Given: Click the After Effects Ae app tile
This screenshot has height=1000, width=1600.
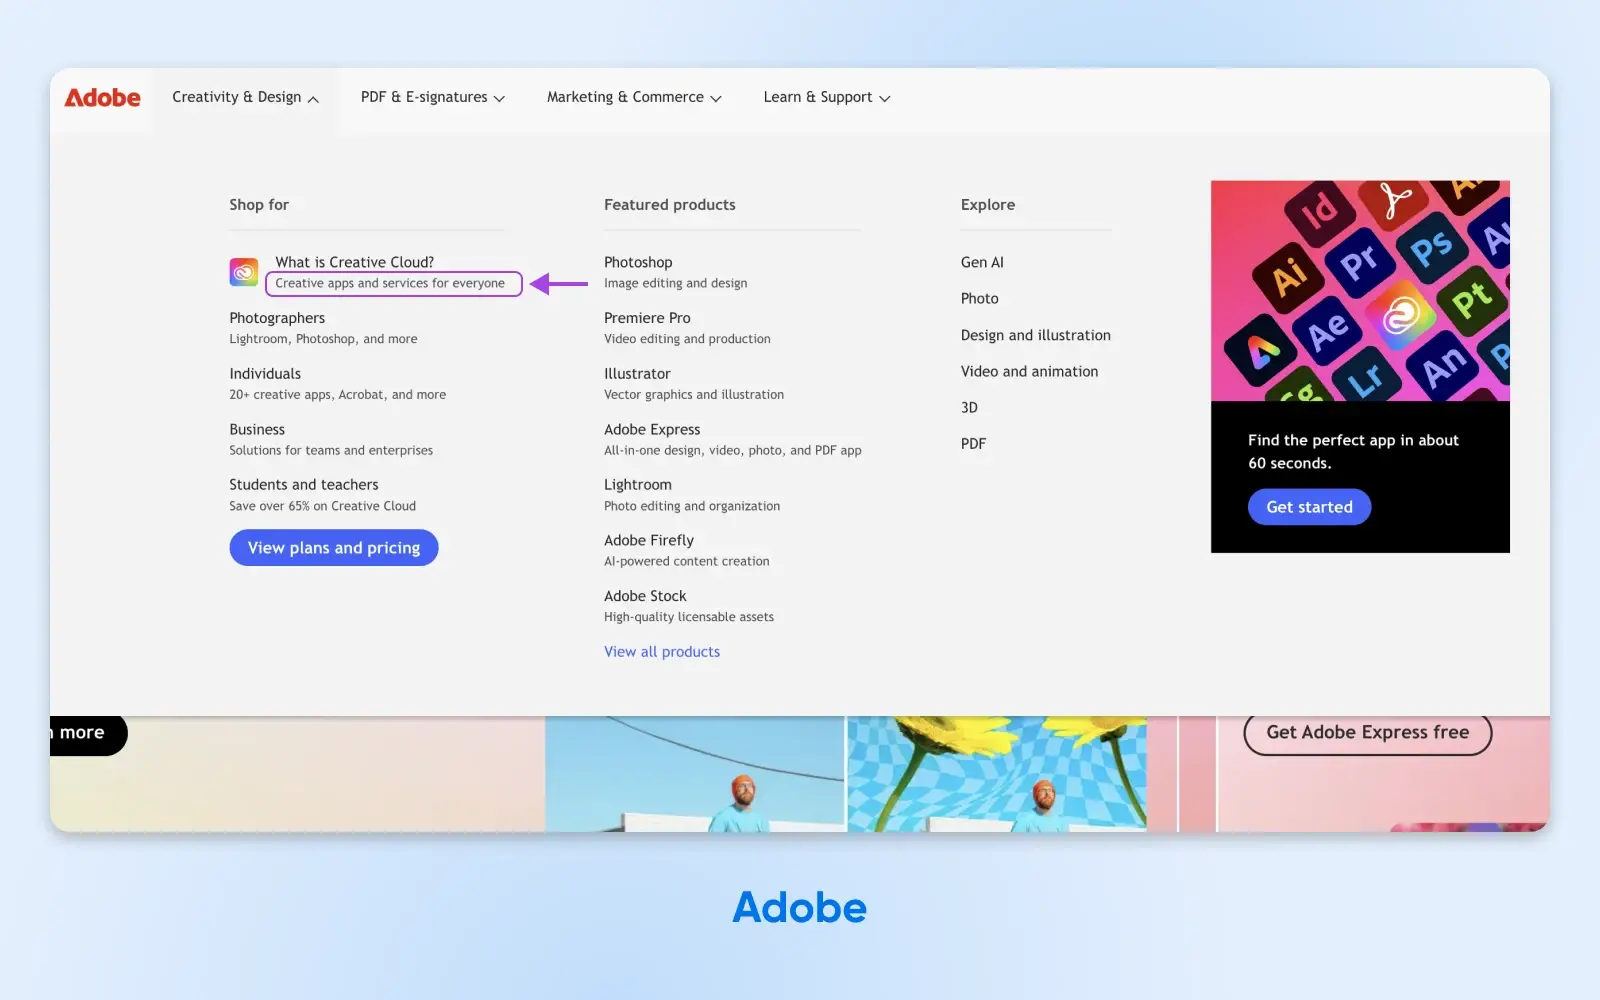Looking at the screenshot, I should (x=1329, y=331).
